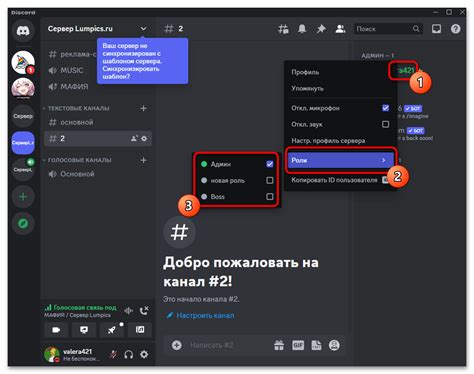Click invite people icon on channel 2
Screen dimensions: 474x374
click(x=134, y=138)
